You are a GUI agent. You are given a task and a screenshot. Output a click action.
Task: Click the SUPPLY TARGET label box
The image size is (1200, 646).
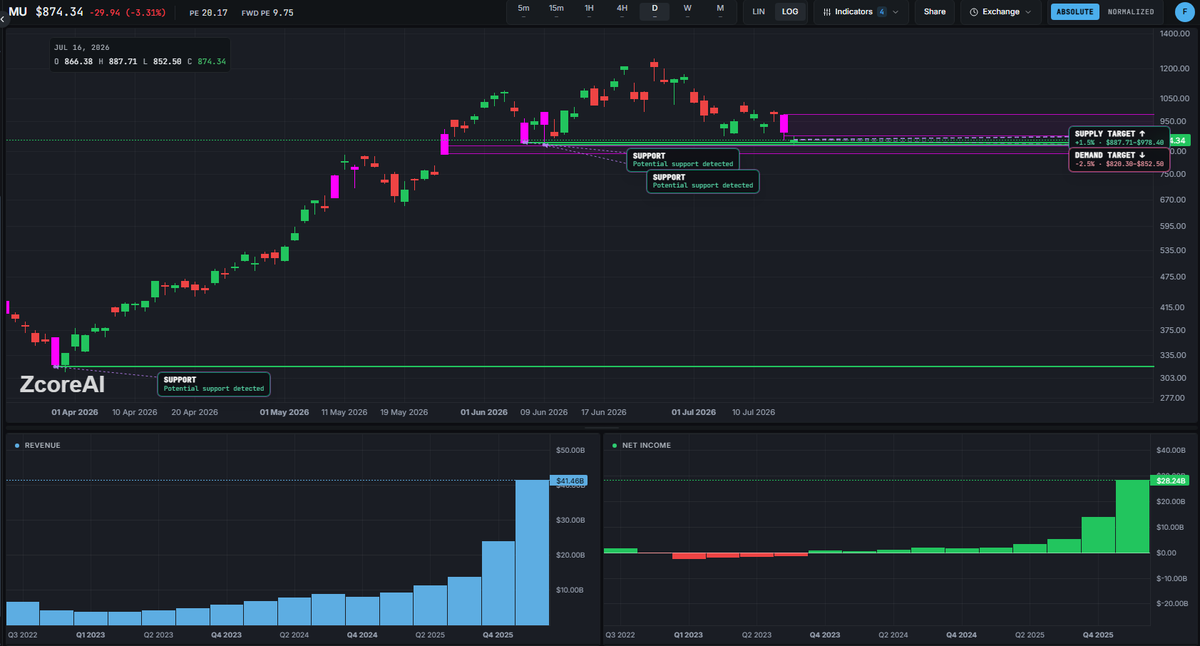point(1119,138)
